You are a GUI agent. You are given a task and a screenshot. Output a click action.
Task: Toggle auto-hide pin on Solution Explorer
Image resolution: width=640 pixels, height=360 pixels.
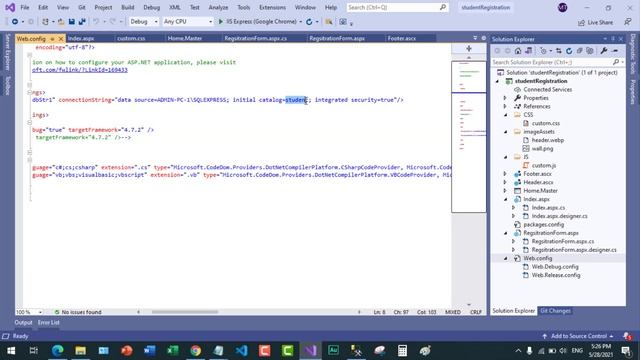[613, 39]
